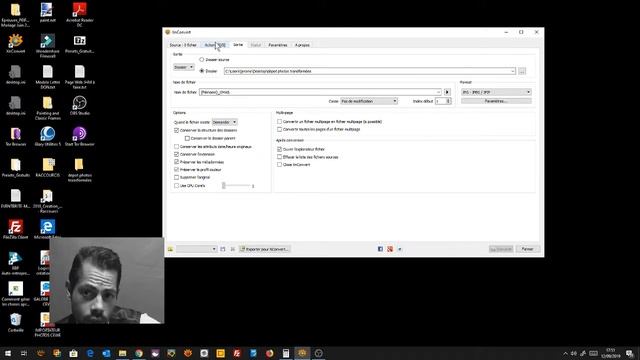Image resolution: width=640 pixels, height=360 pixels.
Task: Click the Facebook share icon in XnConvert
Action: [380, 249]
